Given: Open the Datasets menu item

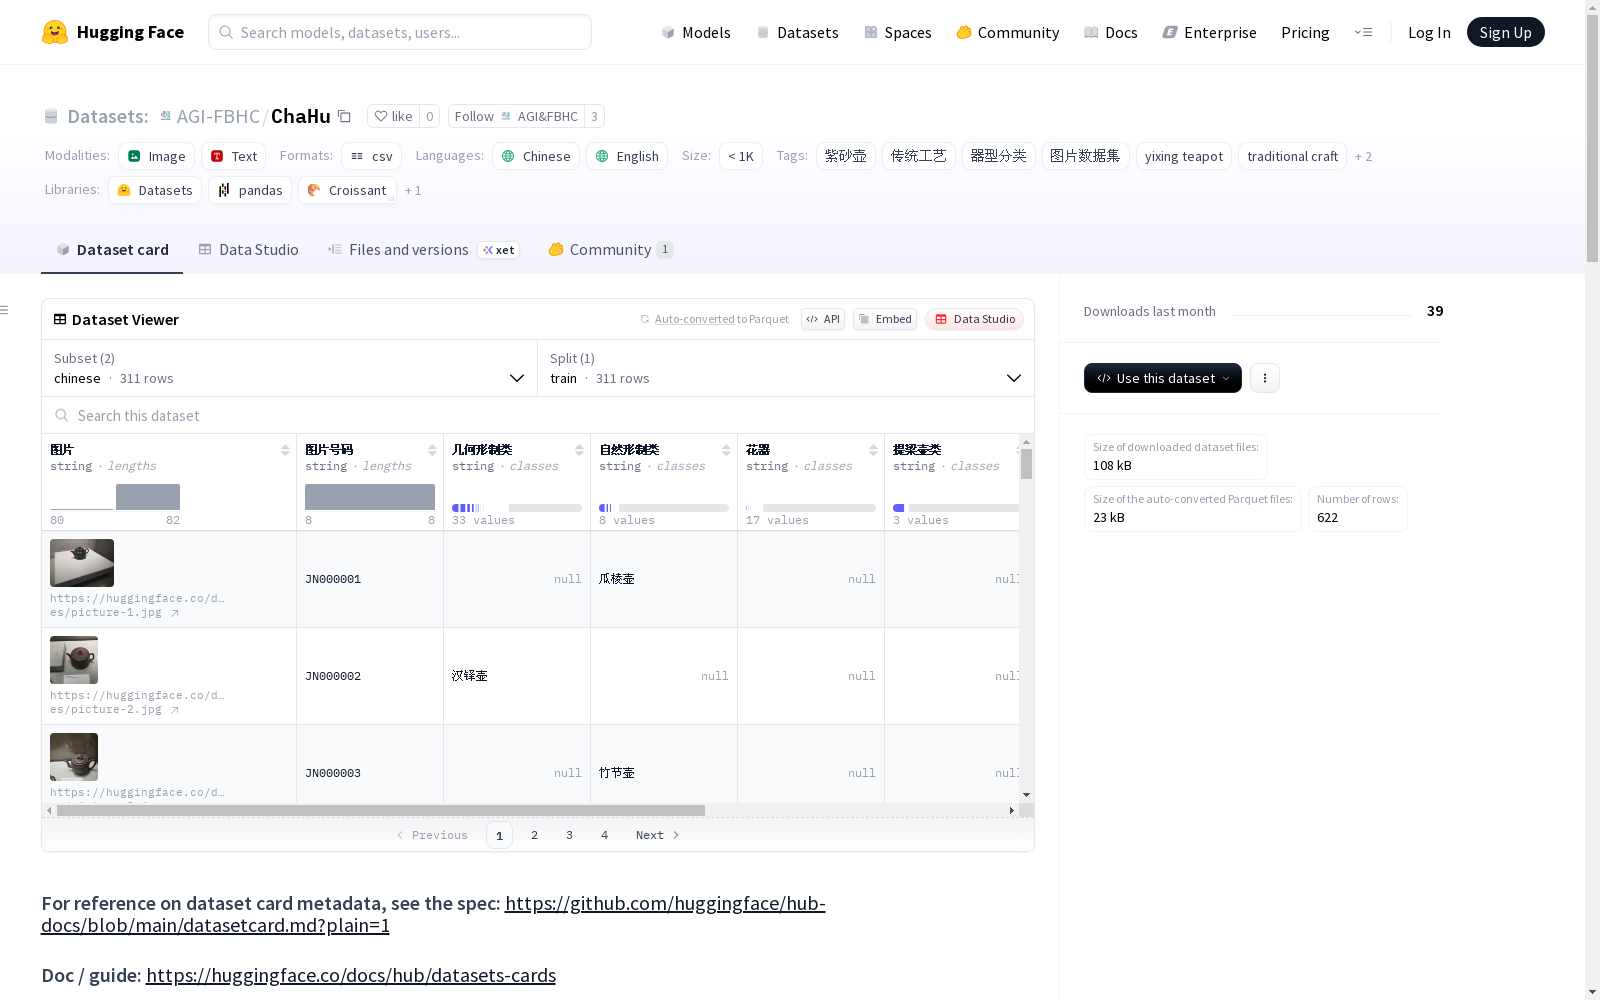Looking at the screenshot, I should 797,32.
